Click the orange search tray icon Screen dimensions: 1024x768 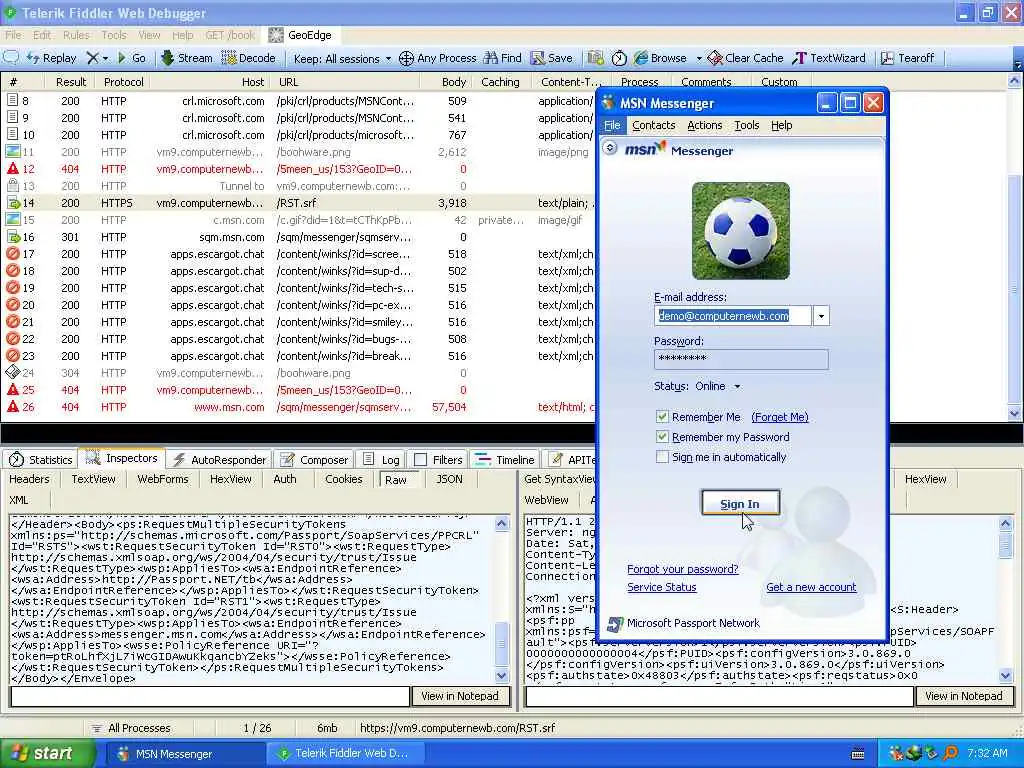pos(950,753)
